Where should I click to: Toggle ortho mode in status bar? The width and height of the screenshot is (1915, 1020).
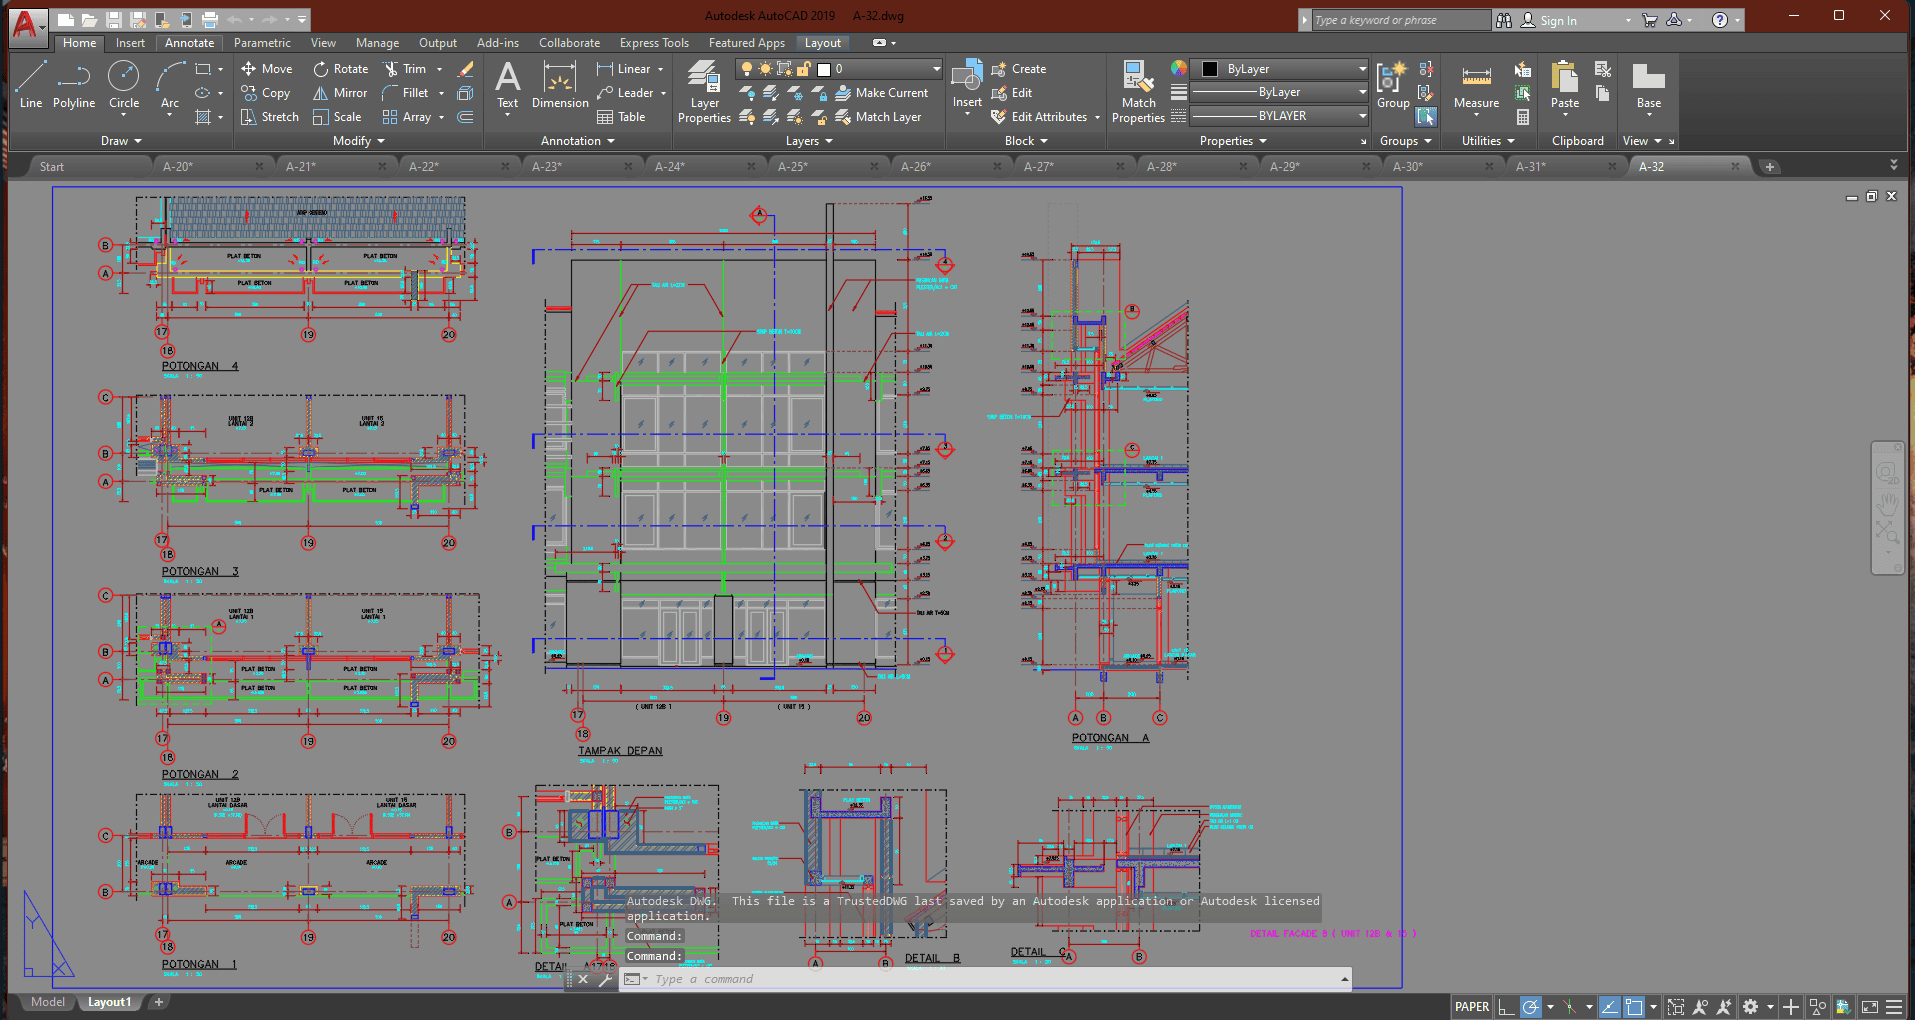(x=1506, y=1007)
